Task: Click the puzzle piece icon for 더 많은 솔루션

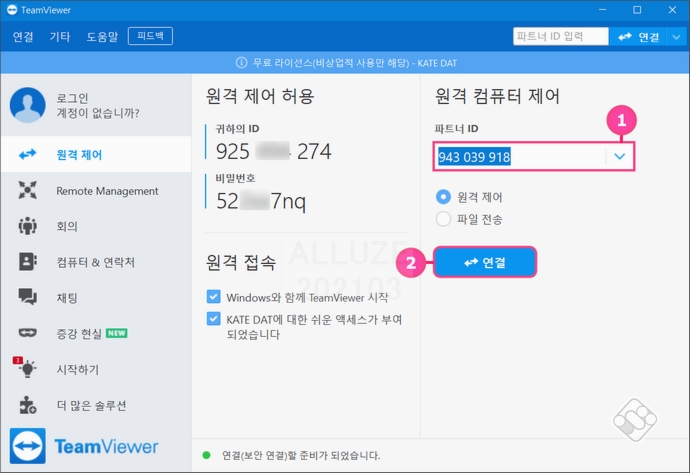Action: [27, 405]
